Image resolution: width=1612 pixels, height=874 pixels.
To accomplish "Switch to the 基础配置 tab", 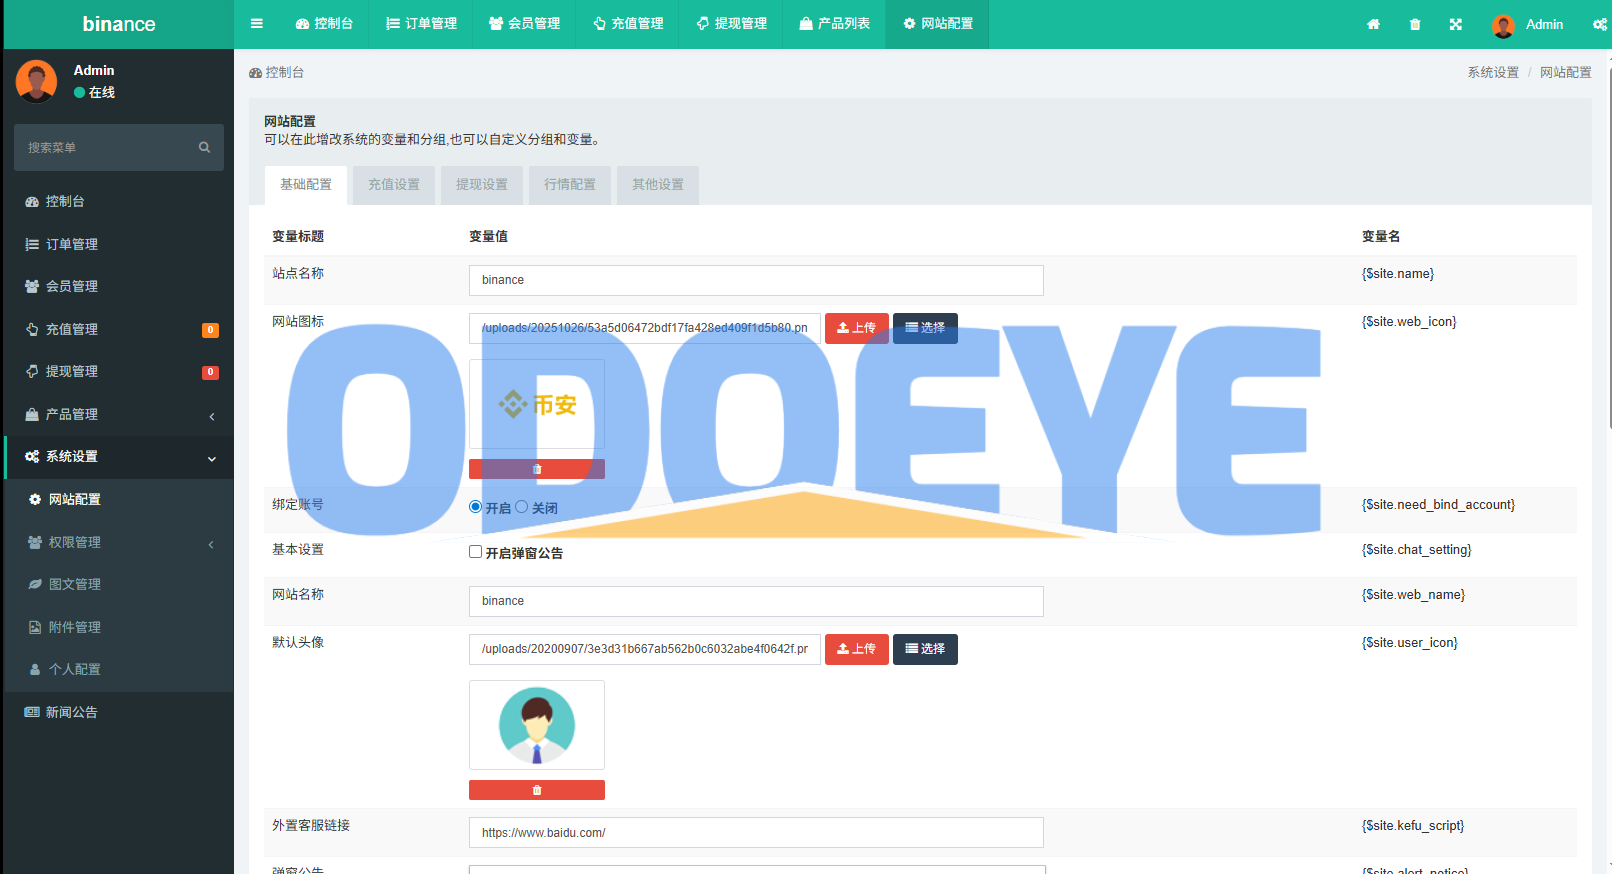I will click(x=306, y=185).
